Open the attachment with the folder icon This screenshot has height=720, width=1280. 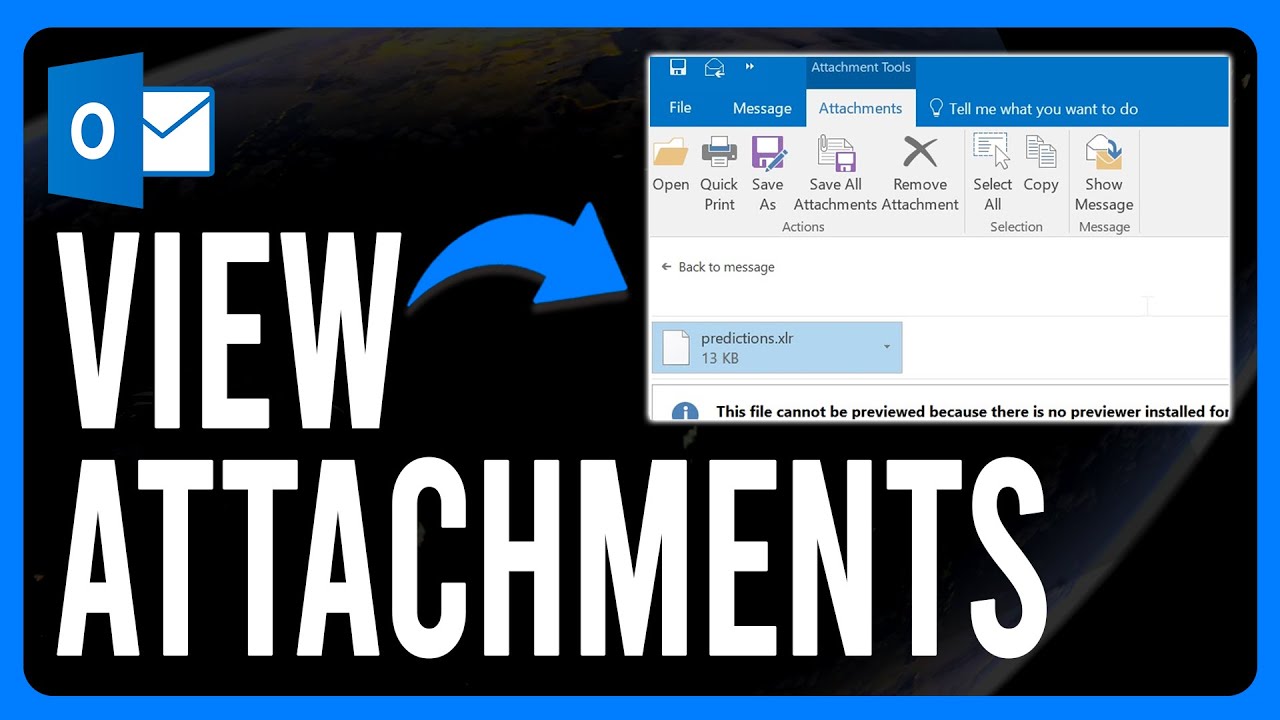[x=670, y=152]
